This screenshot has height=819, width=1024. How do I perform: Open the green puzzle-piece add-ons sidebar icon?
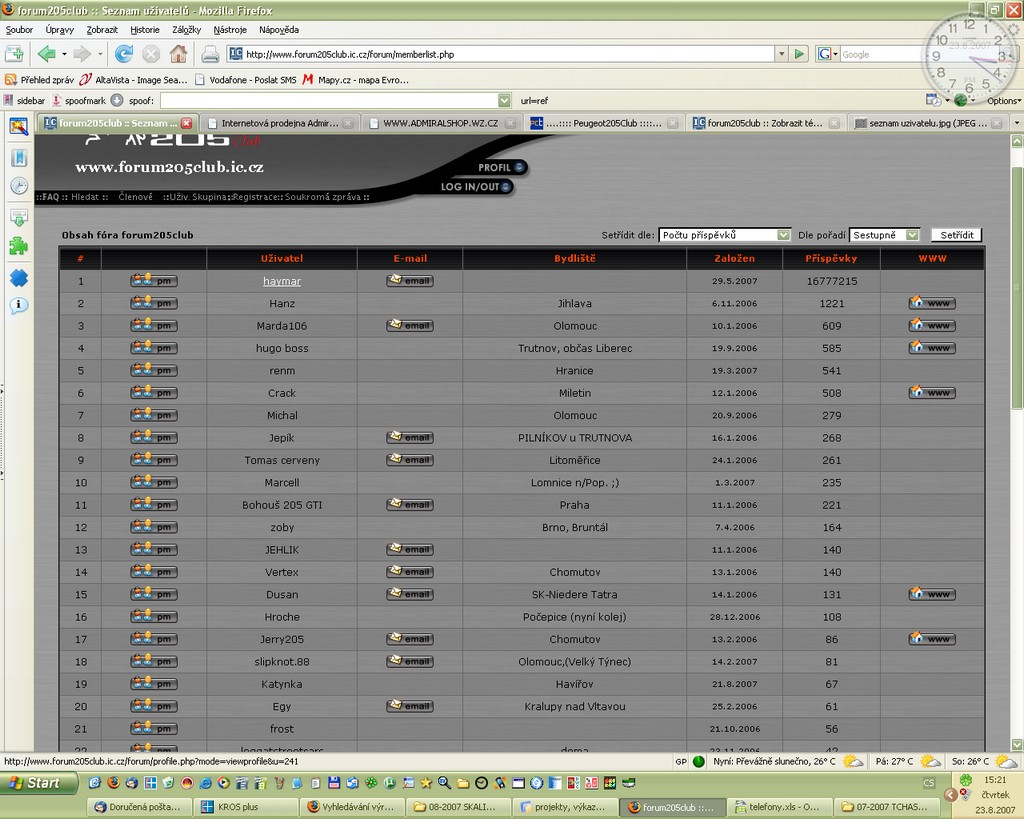[x=18, y=246]
